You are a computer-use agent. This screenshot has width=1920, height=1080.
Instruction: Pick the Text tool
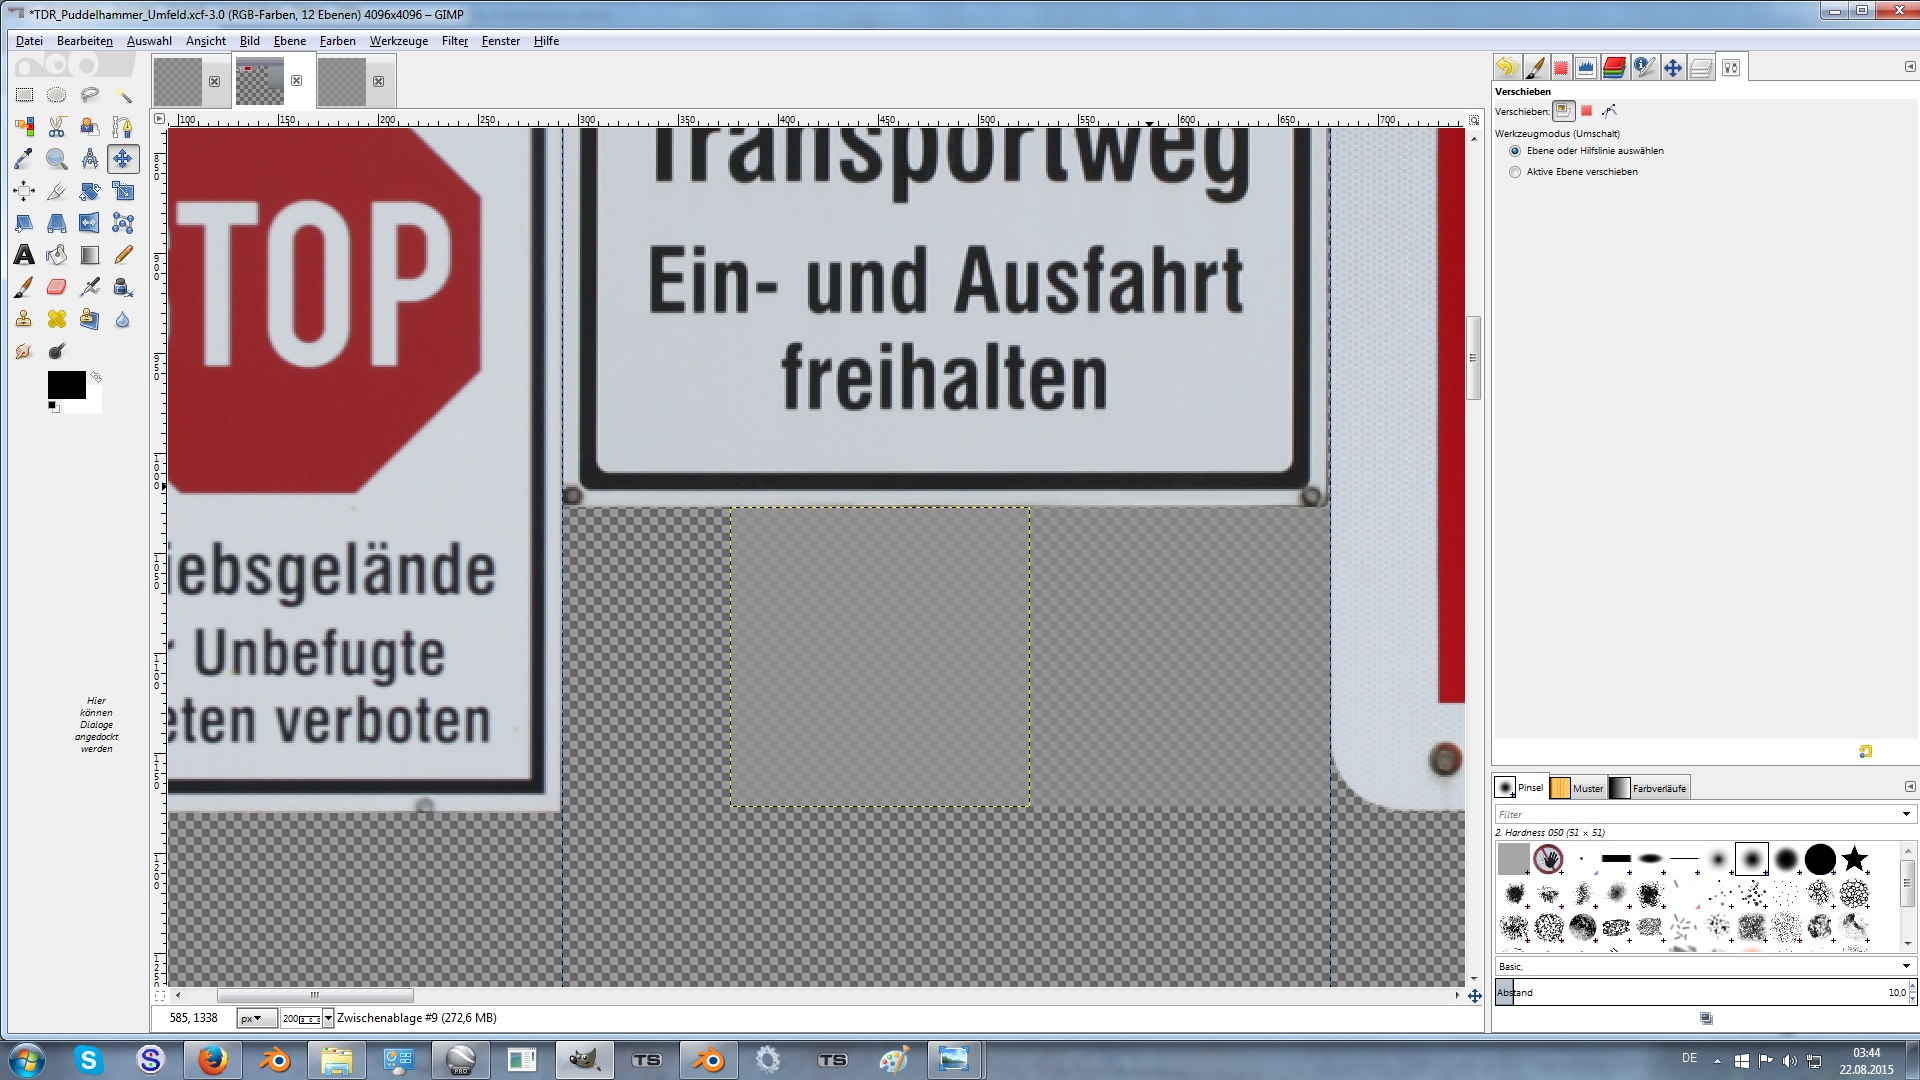24,255
